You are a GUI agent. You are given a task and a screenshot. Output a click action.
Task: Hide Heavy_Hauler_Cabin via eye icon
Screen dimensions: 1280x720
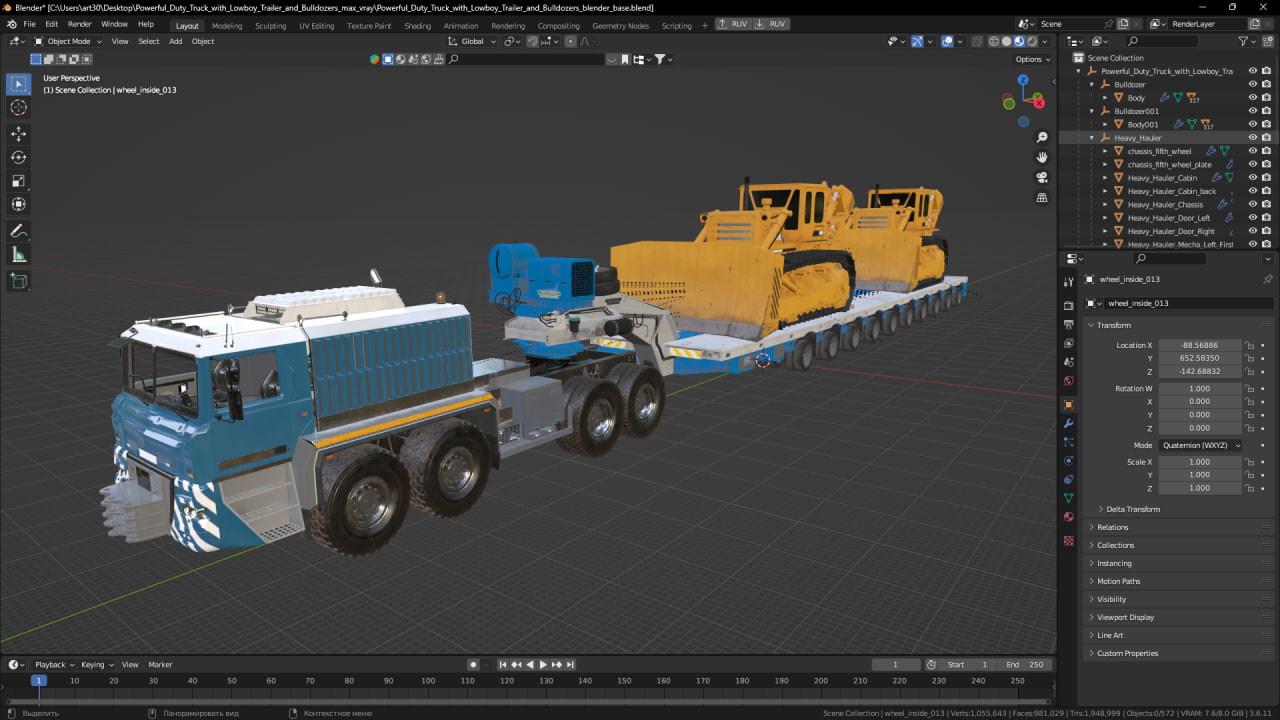point(1252,178)
